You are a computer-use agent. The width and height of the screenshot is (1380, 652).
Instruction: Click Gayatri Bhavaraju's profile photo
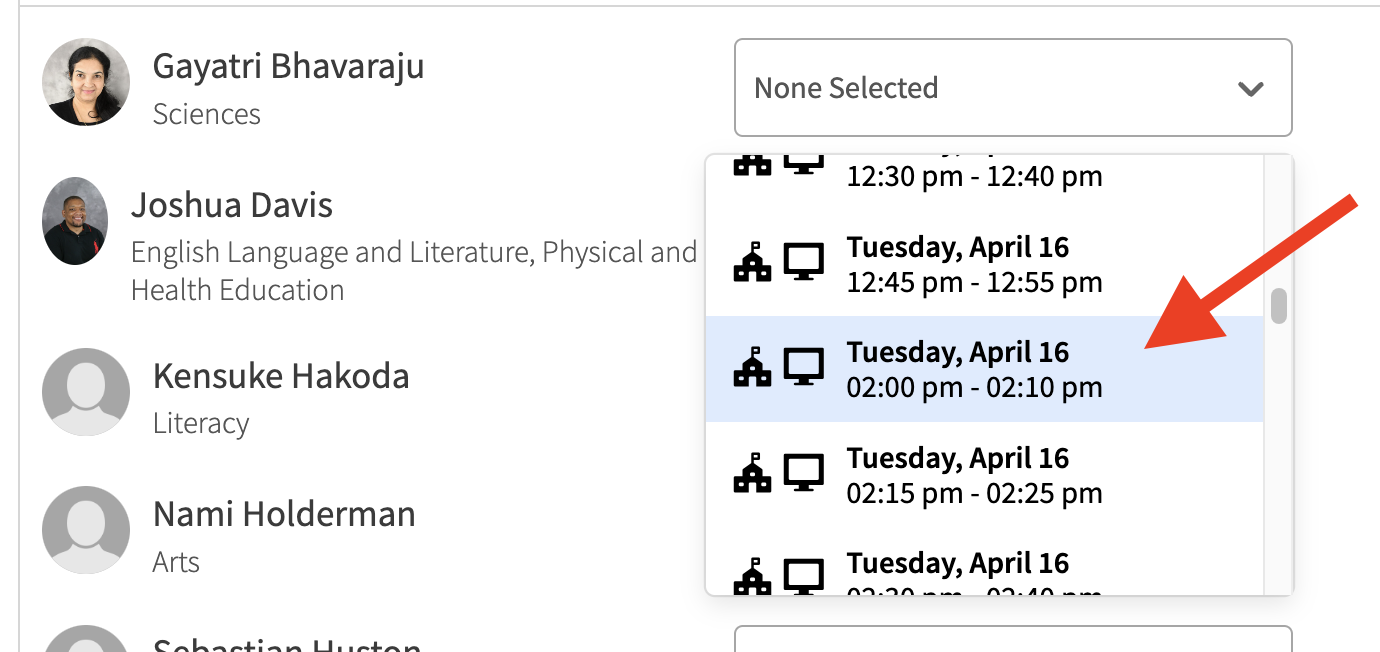tap(86, 82)
